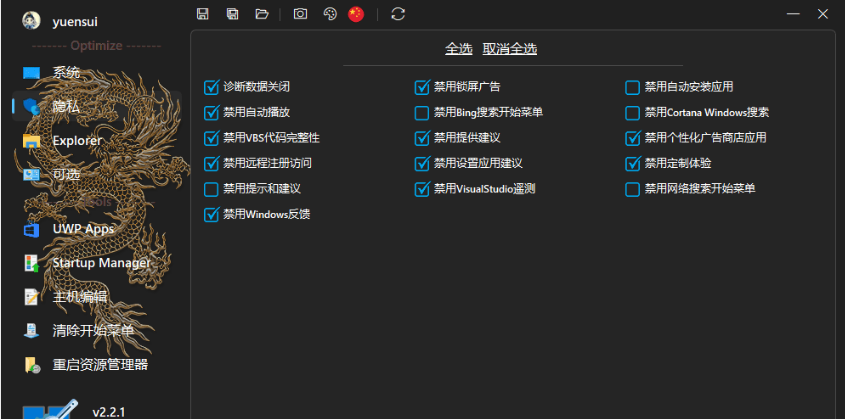Close the application window
This screenshot has width=845, height=419.
823,14
